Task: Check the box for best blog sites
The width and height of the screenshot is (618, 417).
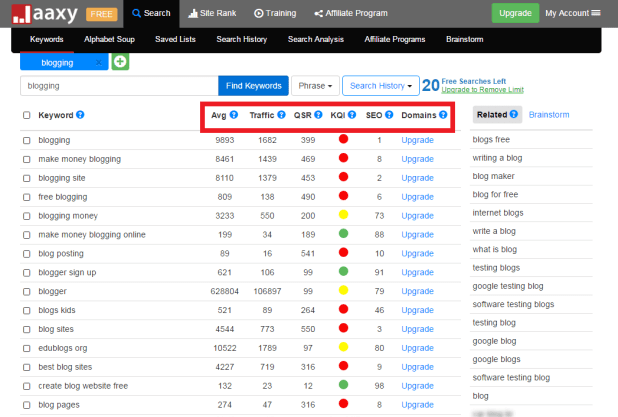Action: click(26, 367)
